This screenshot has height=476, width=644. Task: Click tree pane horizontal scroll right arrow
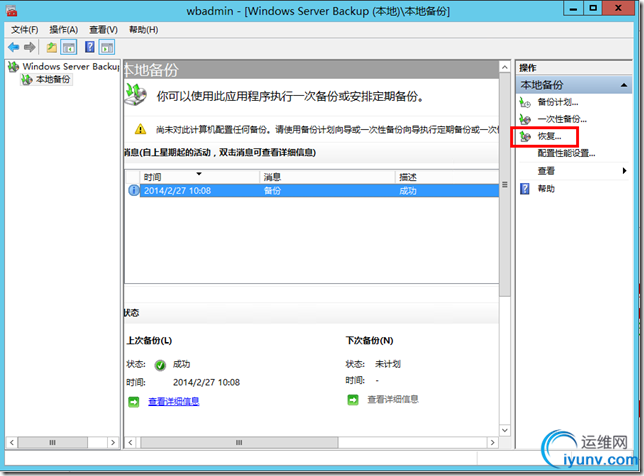coord(113,442)
